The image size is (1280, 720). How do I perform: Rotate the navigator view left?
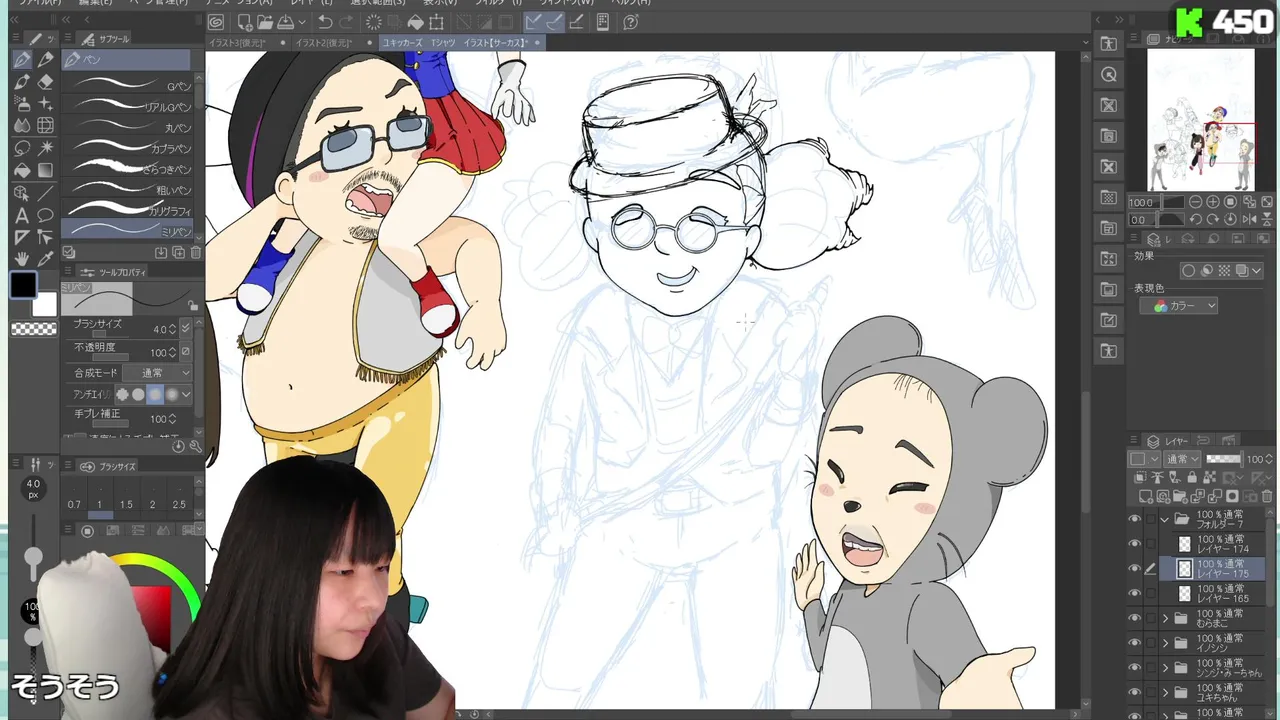tap(1196, 219)
